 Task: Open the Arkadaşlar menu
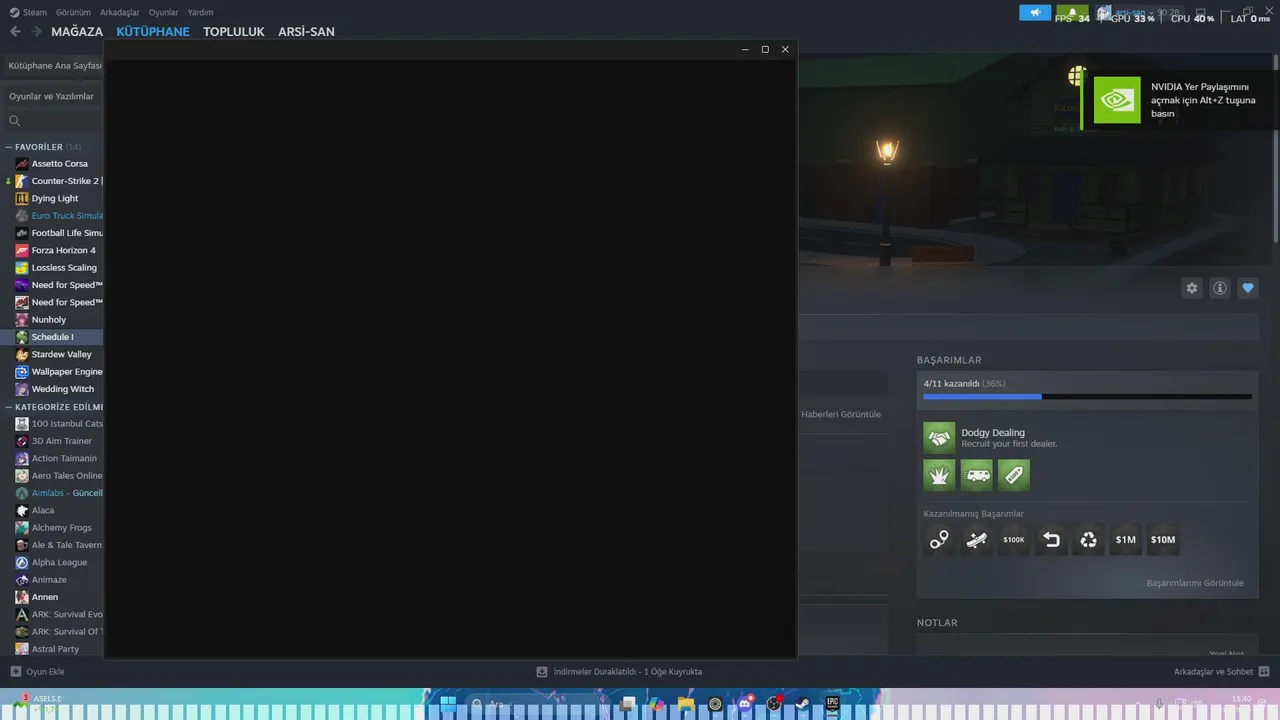click(120, 12)
